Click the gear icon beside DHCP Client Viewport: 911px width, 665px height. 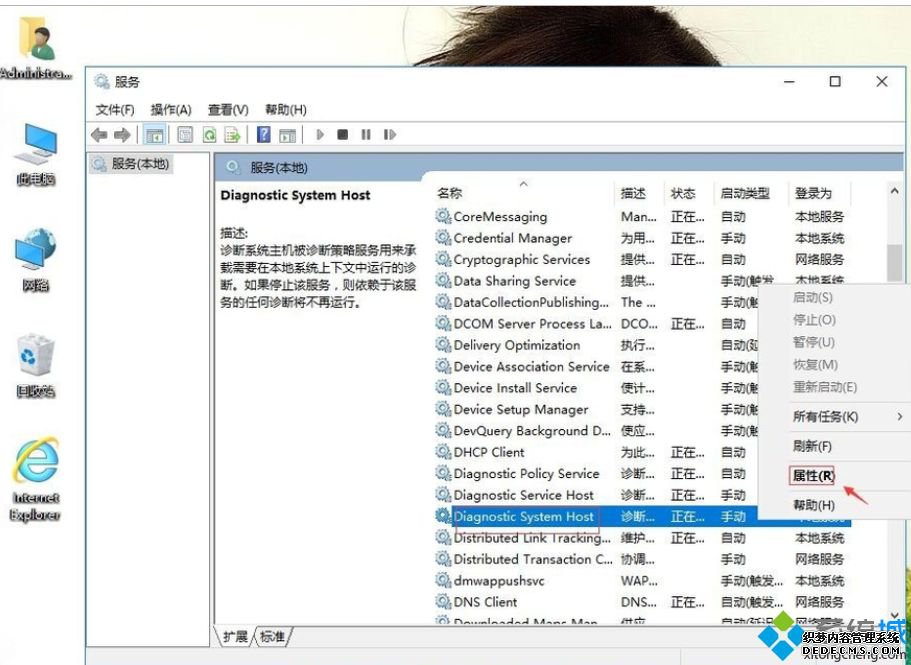pyautogui.click(x=443, y=452)
